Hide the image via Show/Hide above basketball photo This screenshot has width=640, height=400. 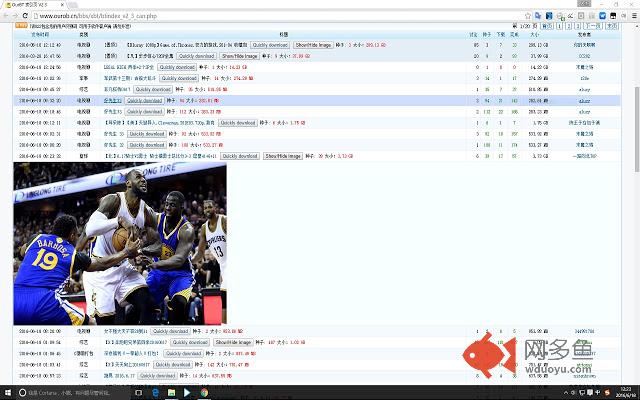(x=283, y=156)
